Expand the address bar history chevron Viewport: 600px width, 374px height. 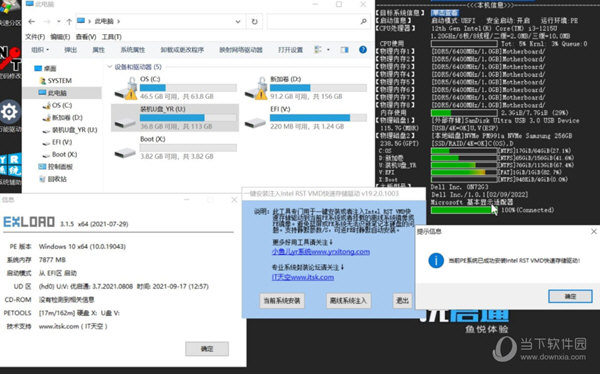click(x=238, y=21)
